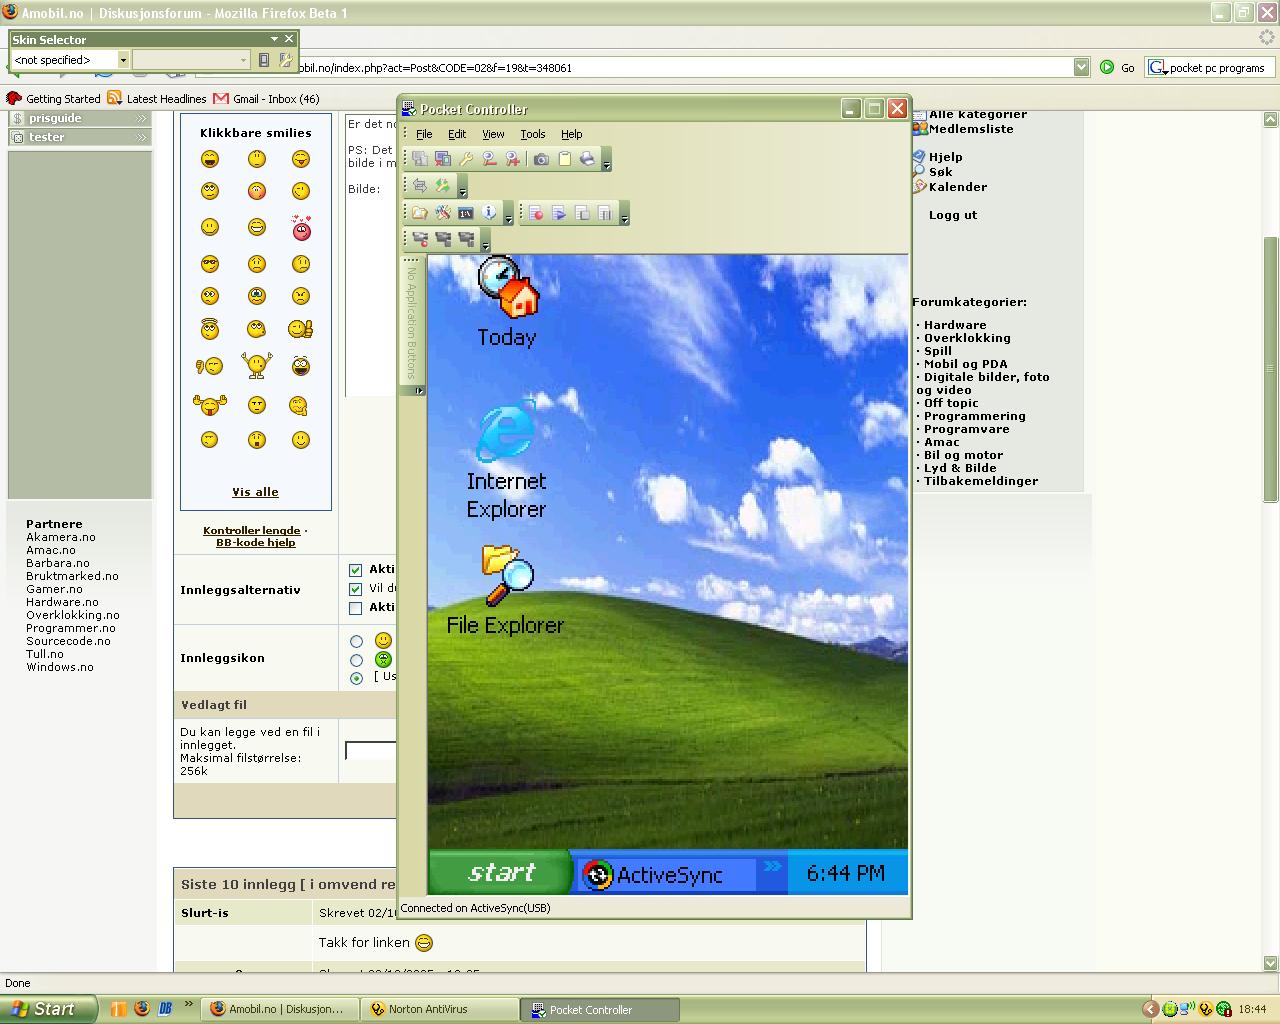This screenshot has height=1024, width=1280.
Task: Click the Gmail - Inbox (46) bookmark
Action: click(266, 98)
